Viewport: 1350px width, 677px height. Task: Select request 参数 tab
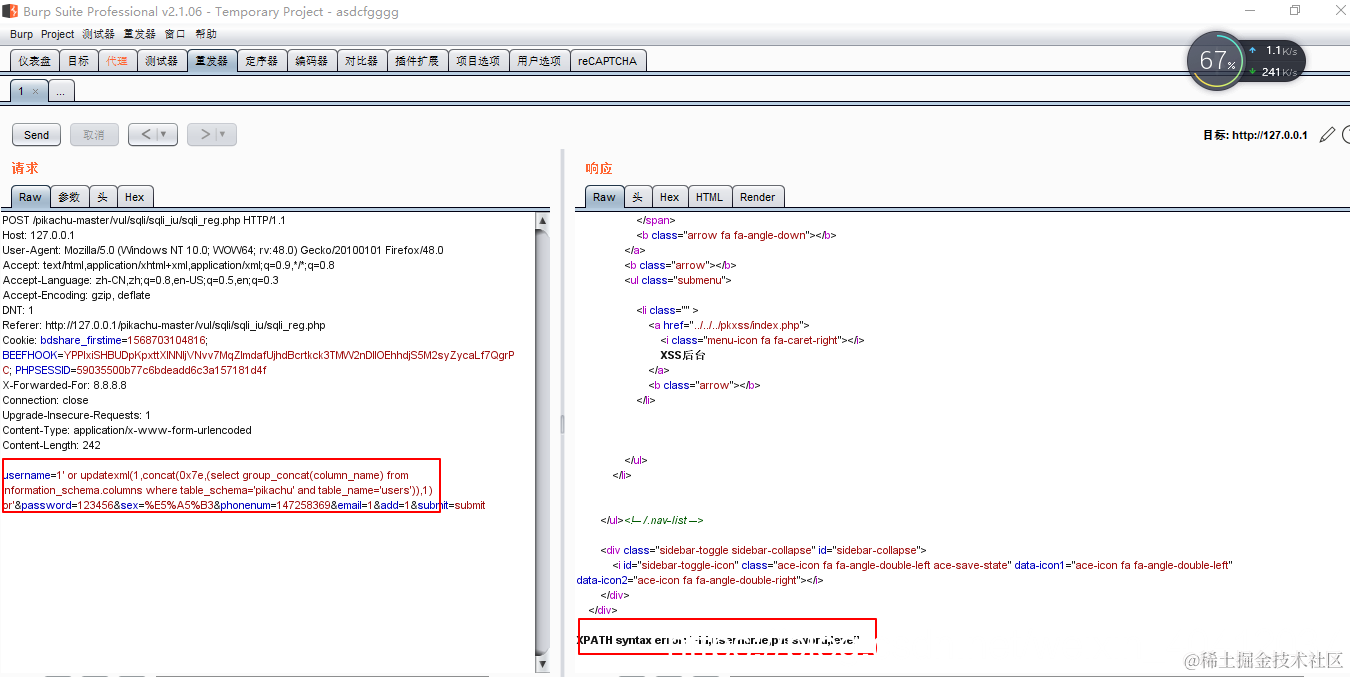(69, 197)
